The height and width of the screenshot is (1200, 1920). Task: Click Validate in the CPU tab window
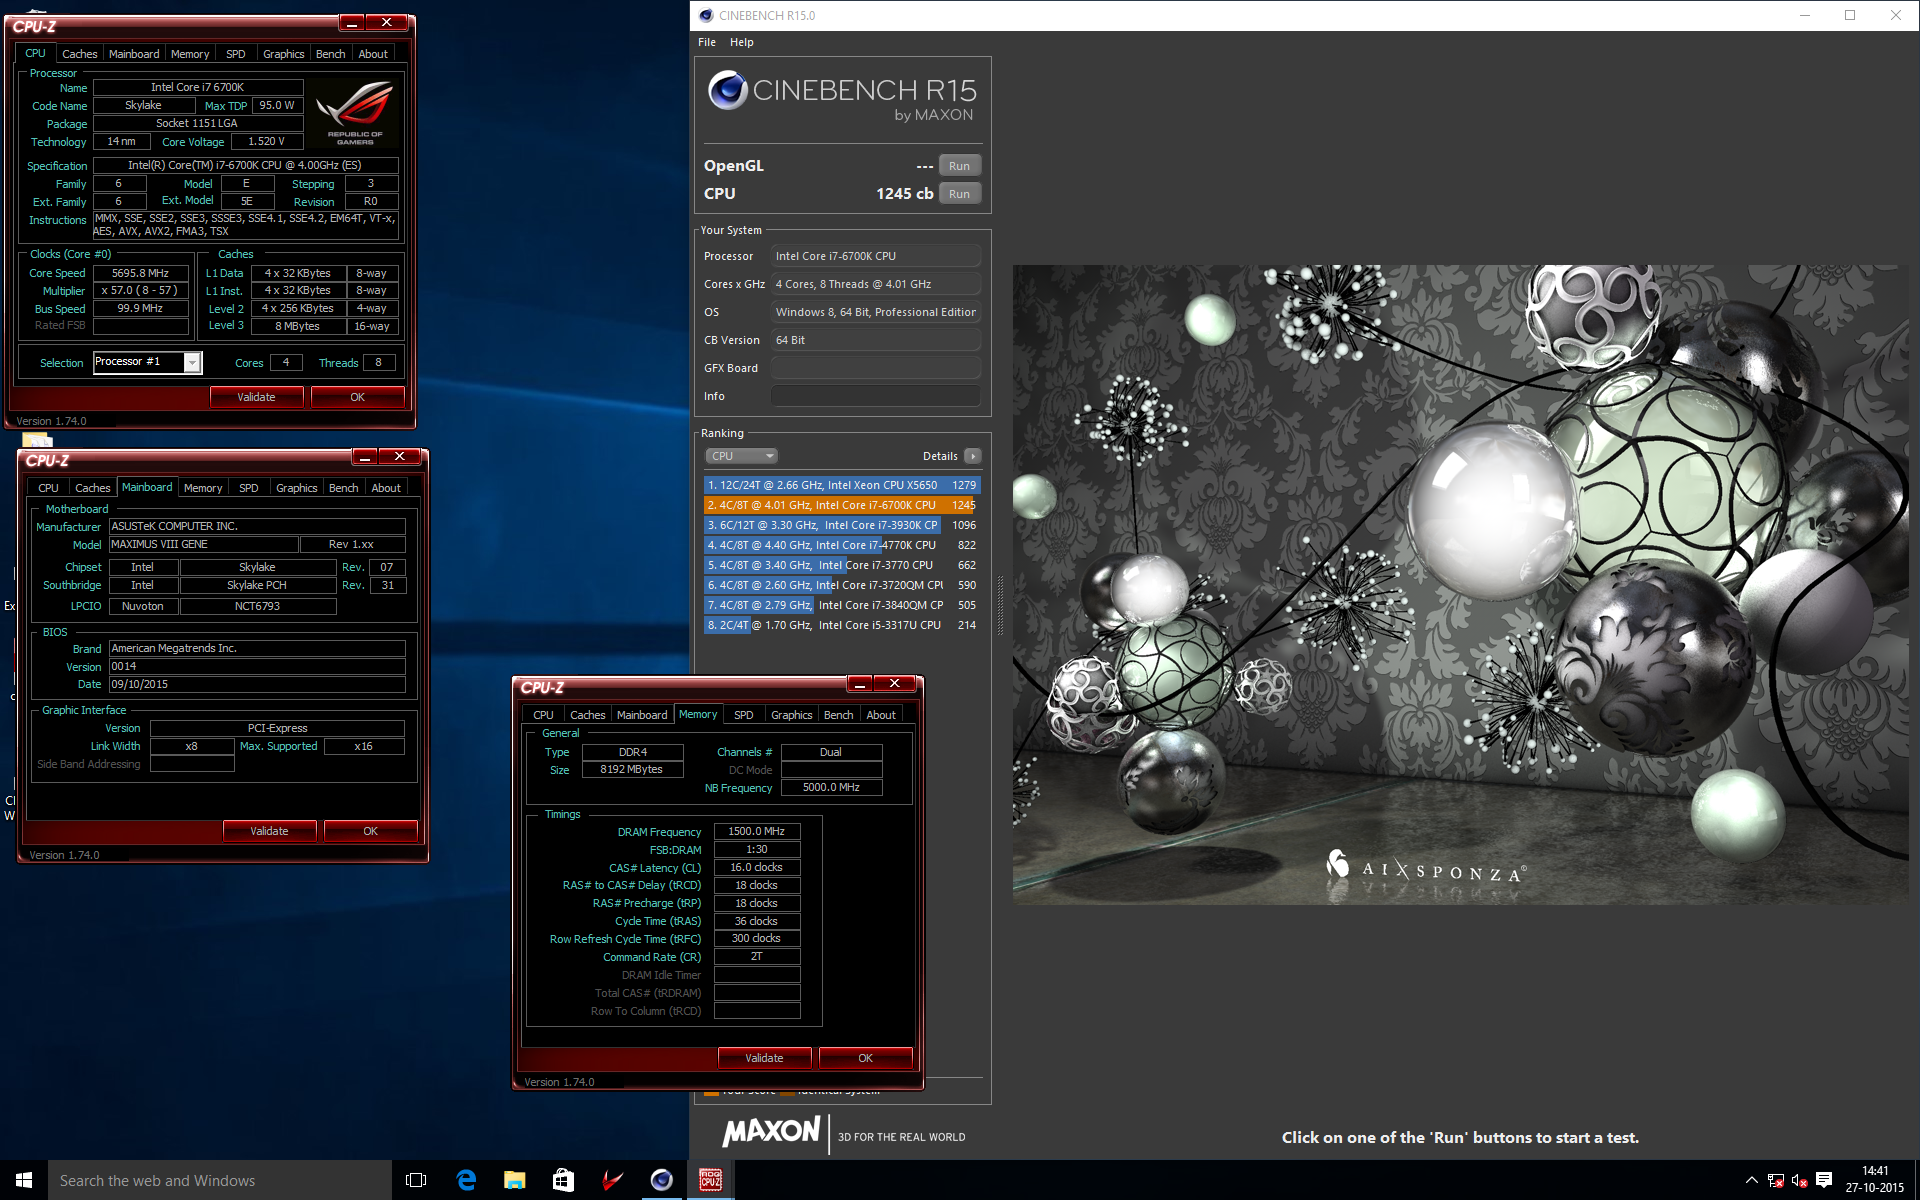coord(256,397)
